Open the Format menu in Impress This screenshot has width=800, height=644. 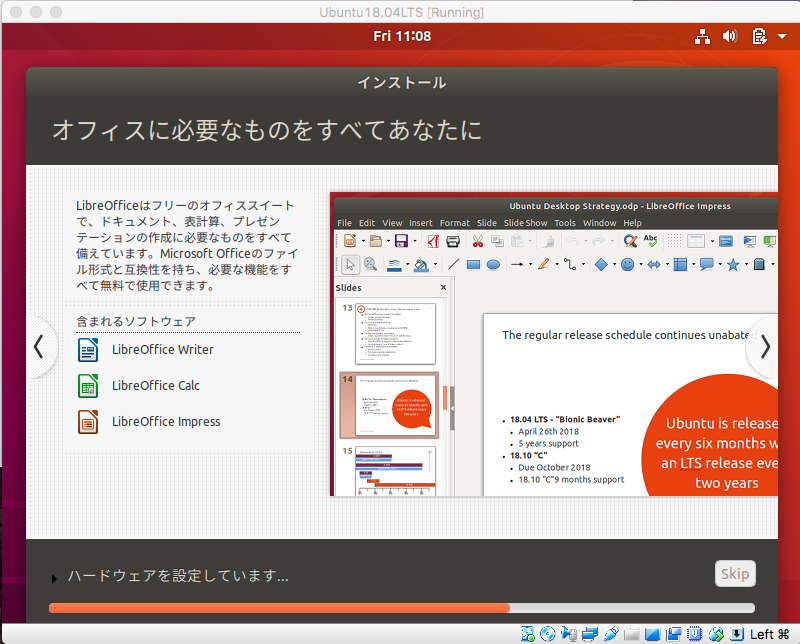click(455, 223)
